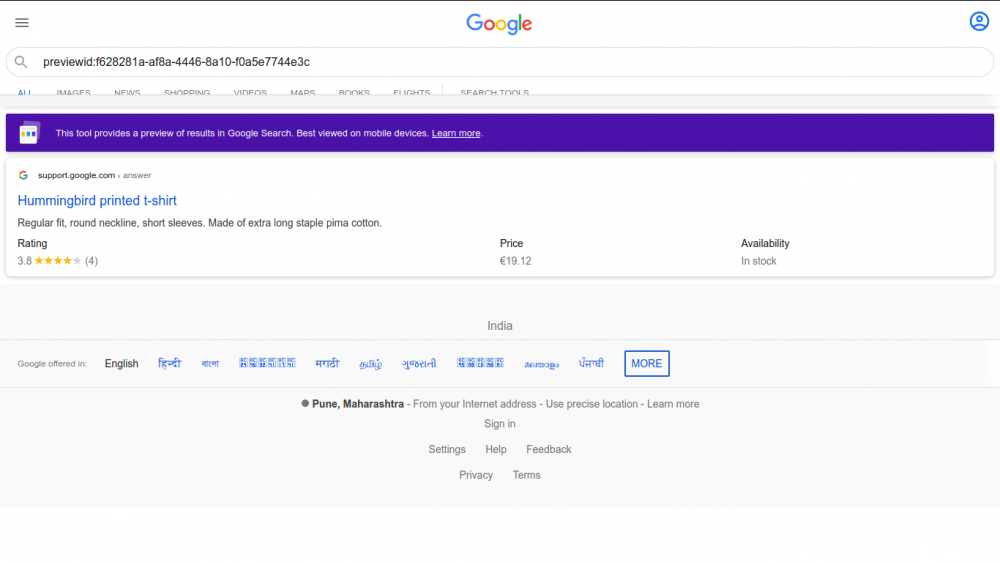
Task: Switch to the Maps tab
Action: pyautogui.click(x=302, y=92)
